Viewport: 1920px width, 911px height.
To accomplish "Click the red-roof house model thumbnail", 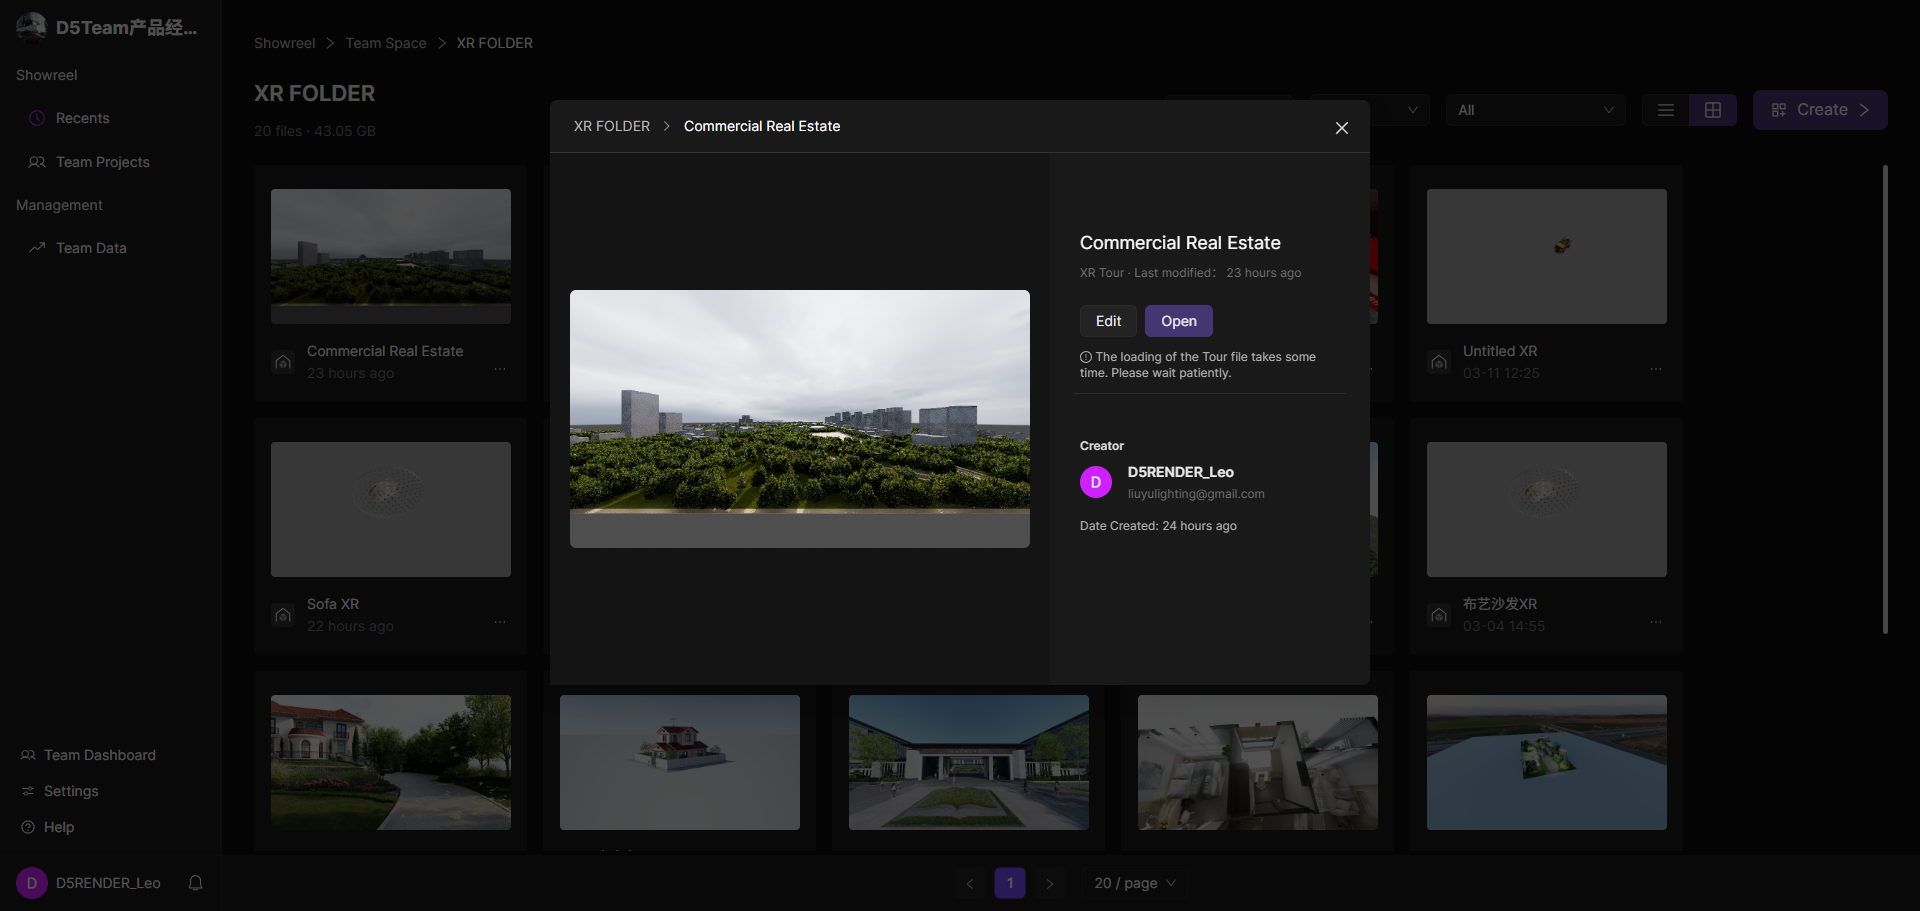I will 680,762.
